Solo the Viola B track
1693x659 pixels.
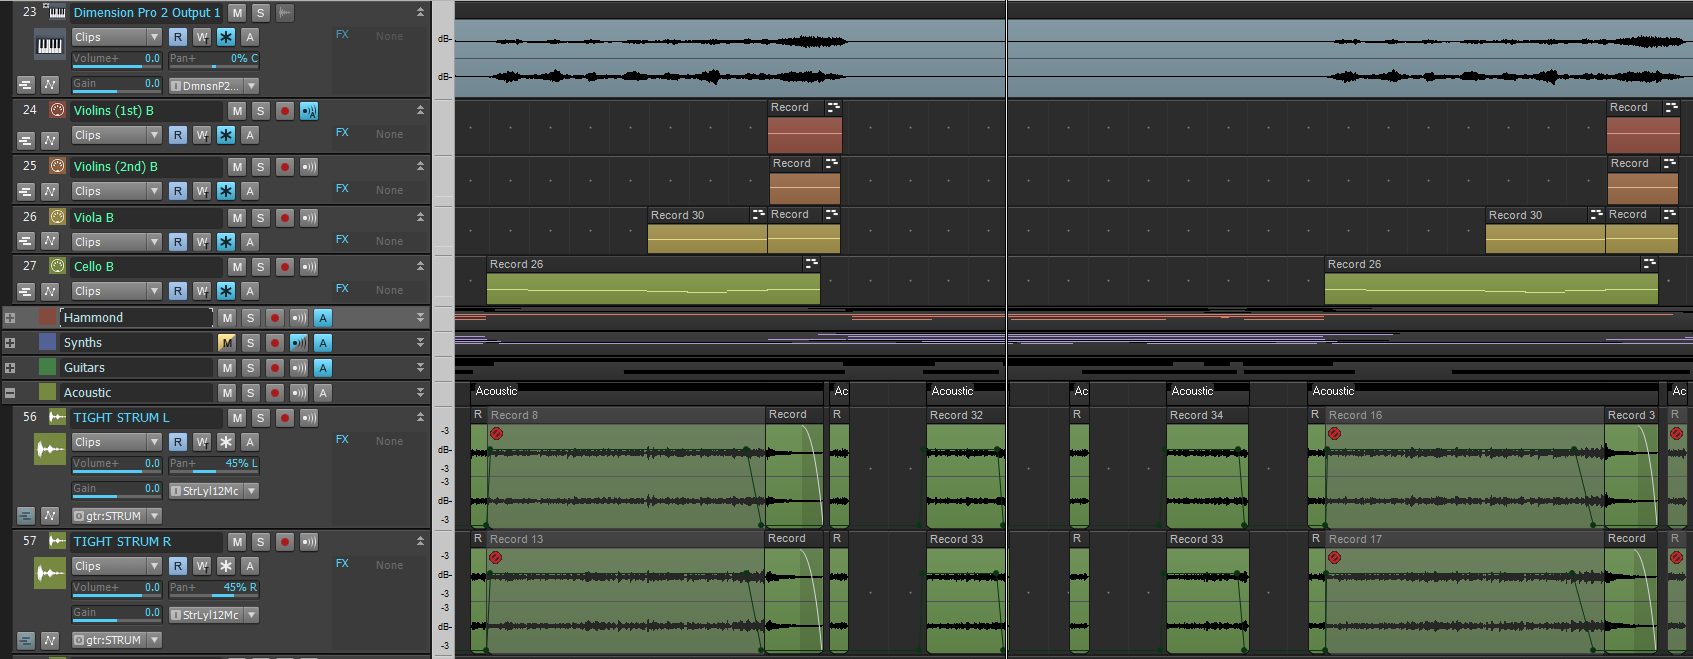[x=260, y=217]
